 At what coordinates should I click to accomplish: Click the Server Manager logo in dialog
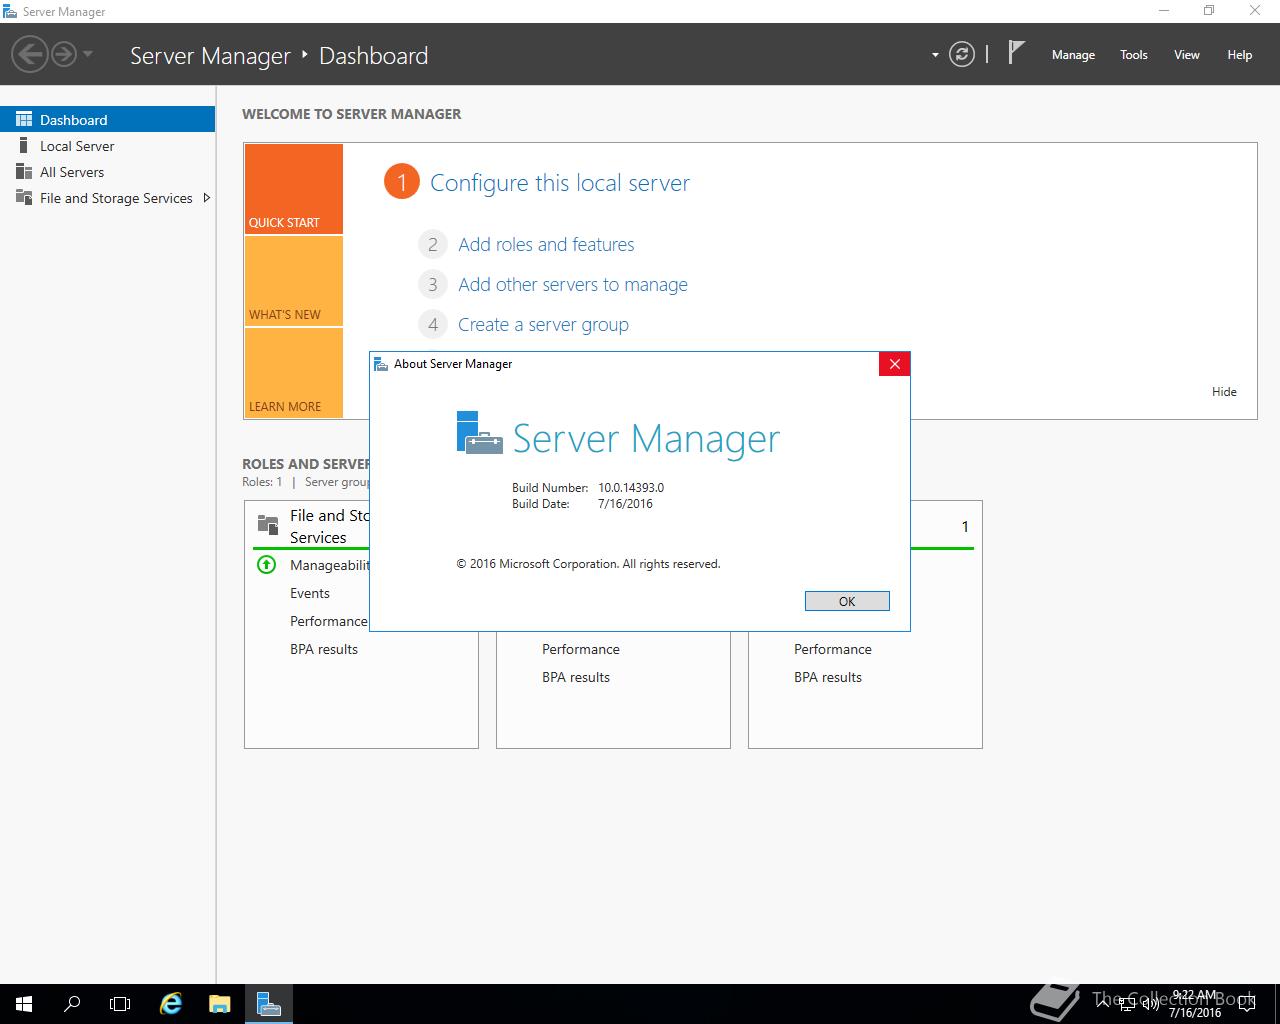pos(479,433)
